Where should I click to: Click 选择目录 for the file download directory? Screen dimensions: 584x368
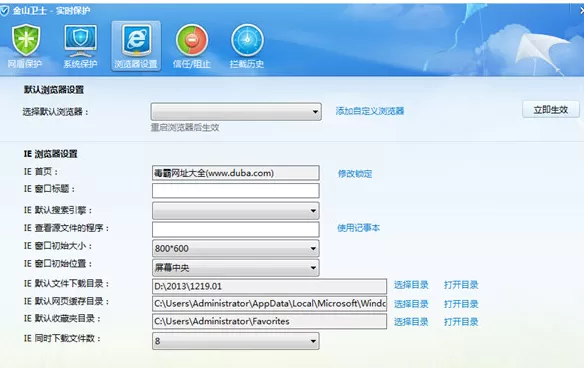[x=411, y=285]
